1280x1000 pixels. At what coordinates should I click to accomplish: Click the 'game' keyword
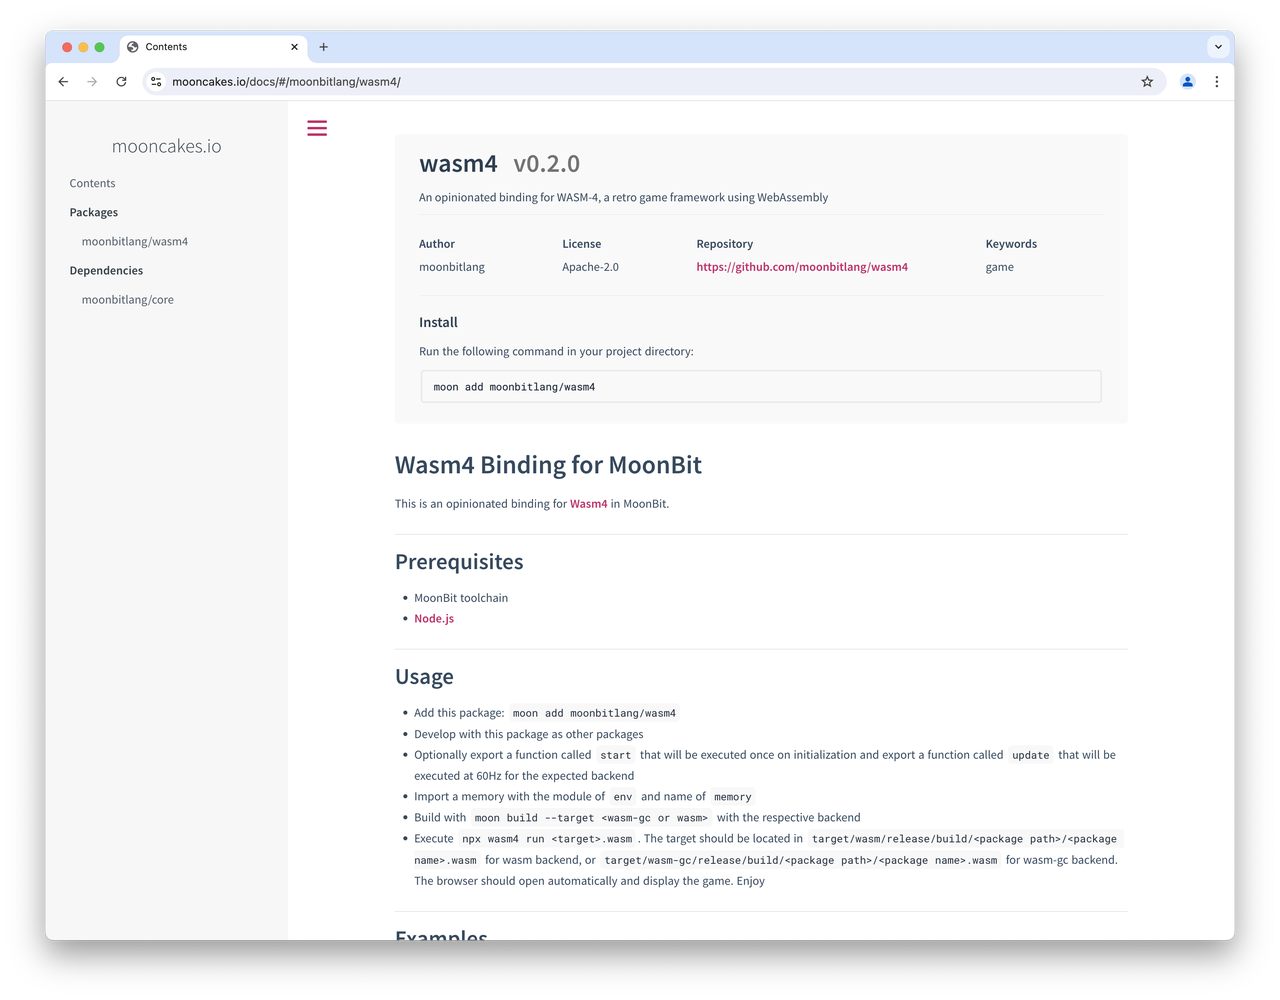coord(1000,267)
